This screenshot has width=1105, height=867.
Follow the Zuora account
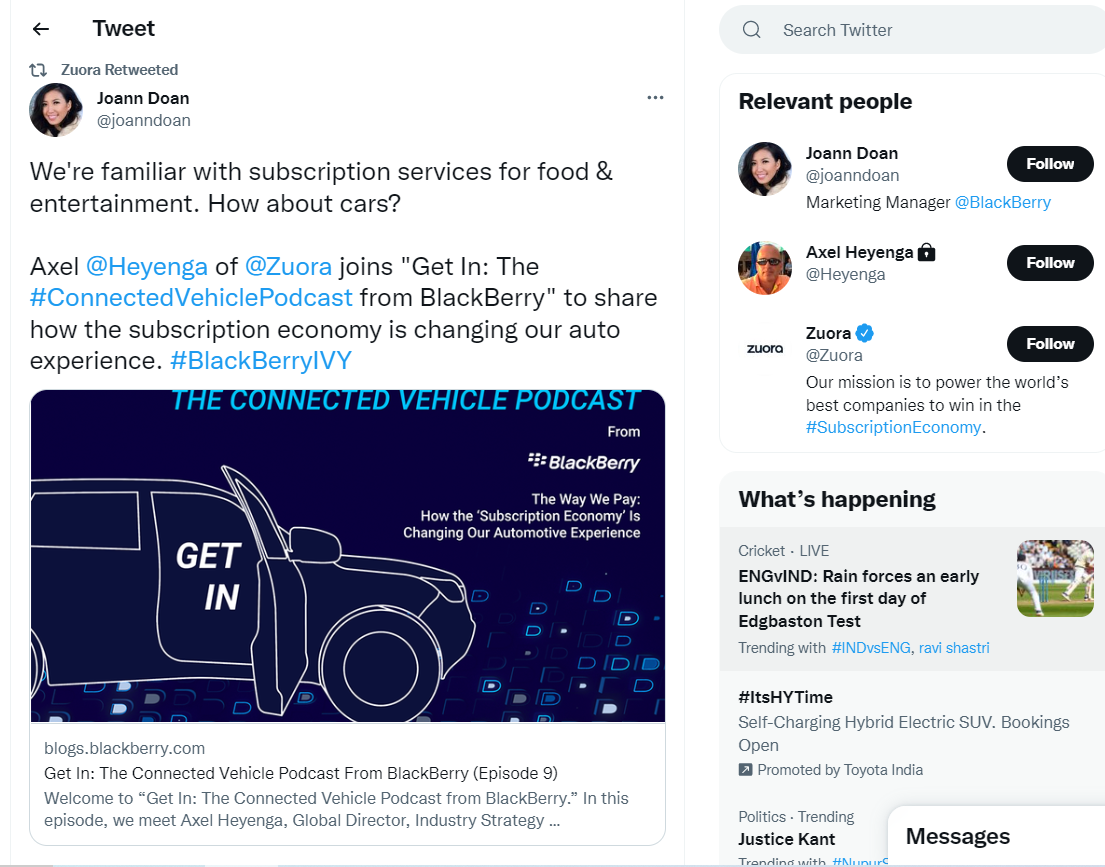pyautogui.click(x=1049, y=344)
